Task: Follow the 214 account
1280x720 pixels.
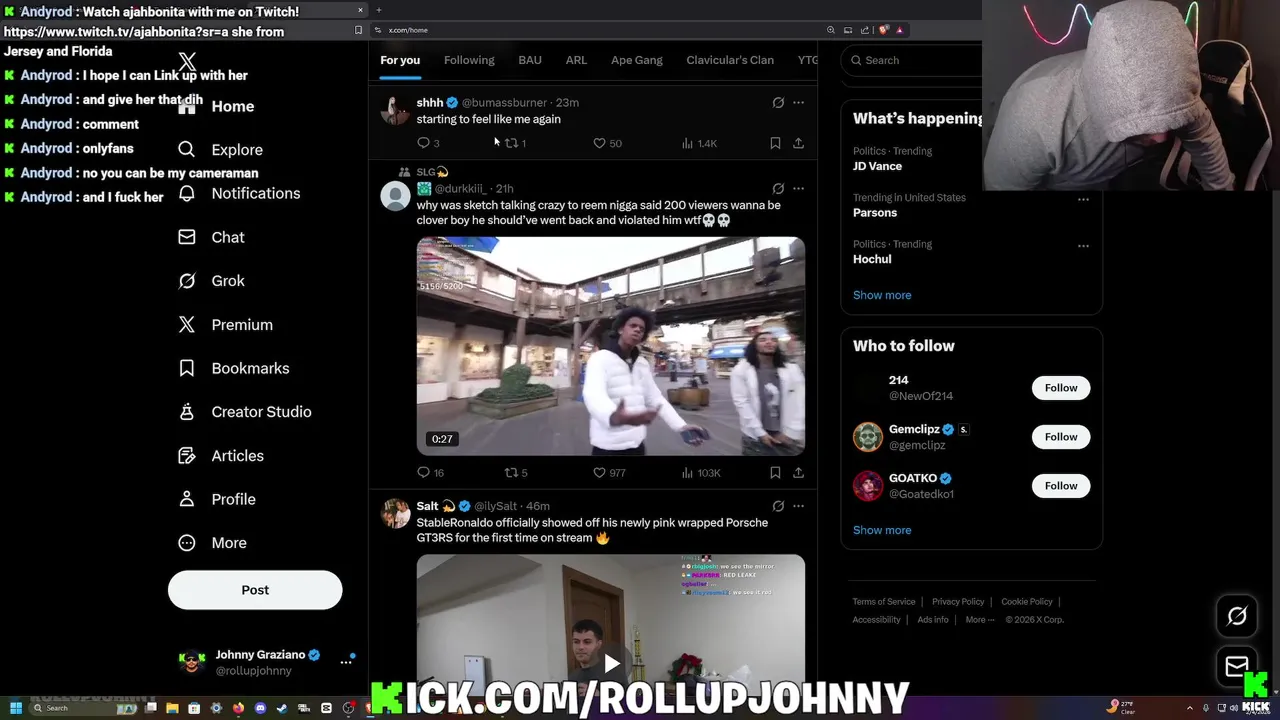Action: 1061,388
